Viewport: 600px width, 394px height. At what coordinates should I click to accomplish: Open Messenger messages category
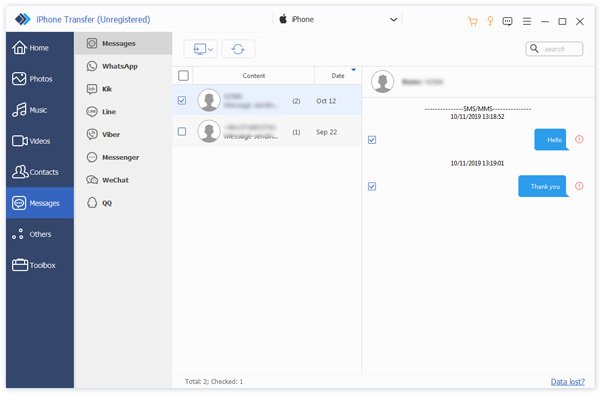pyautogui.click(x=123, y=157)
